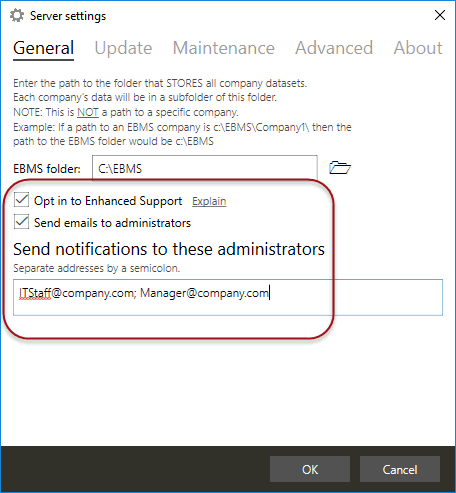Open the Update tab
This screenshot has height=493, width=456.
click(123, 48)
